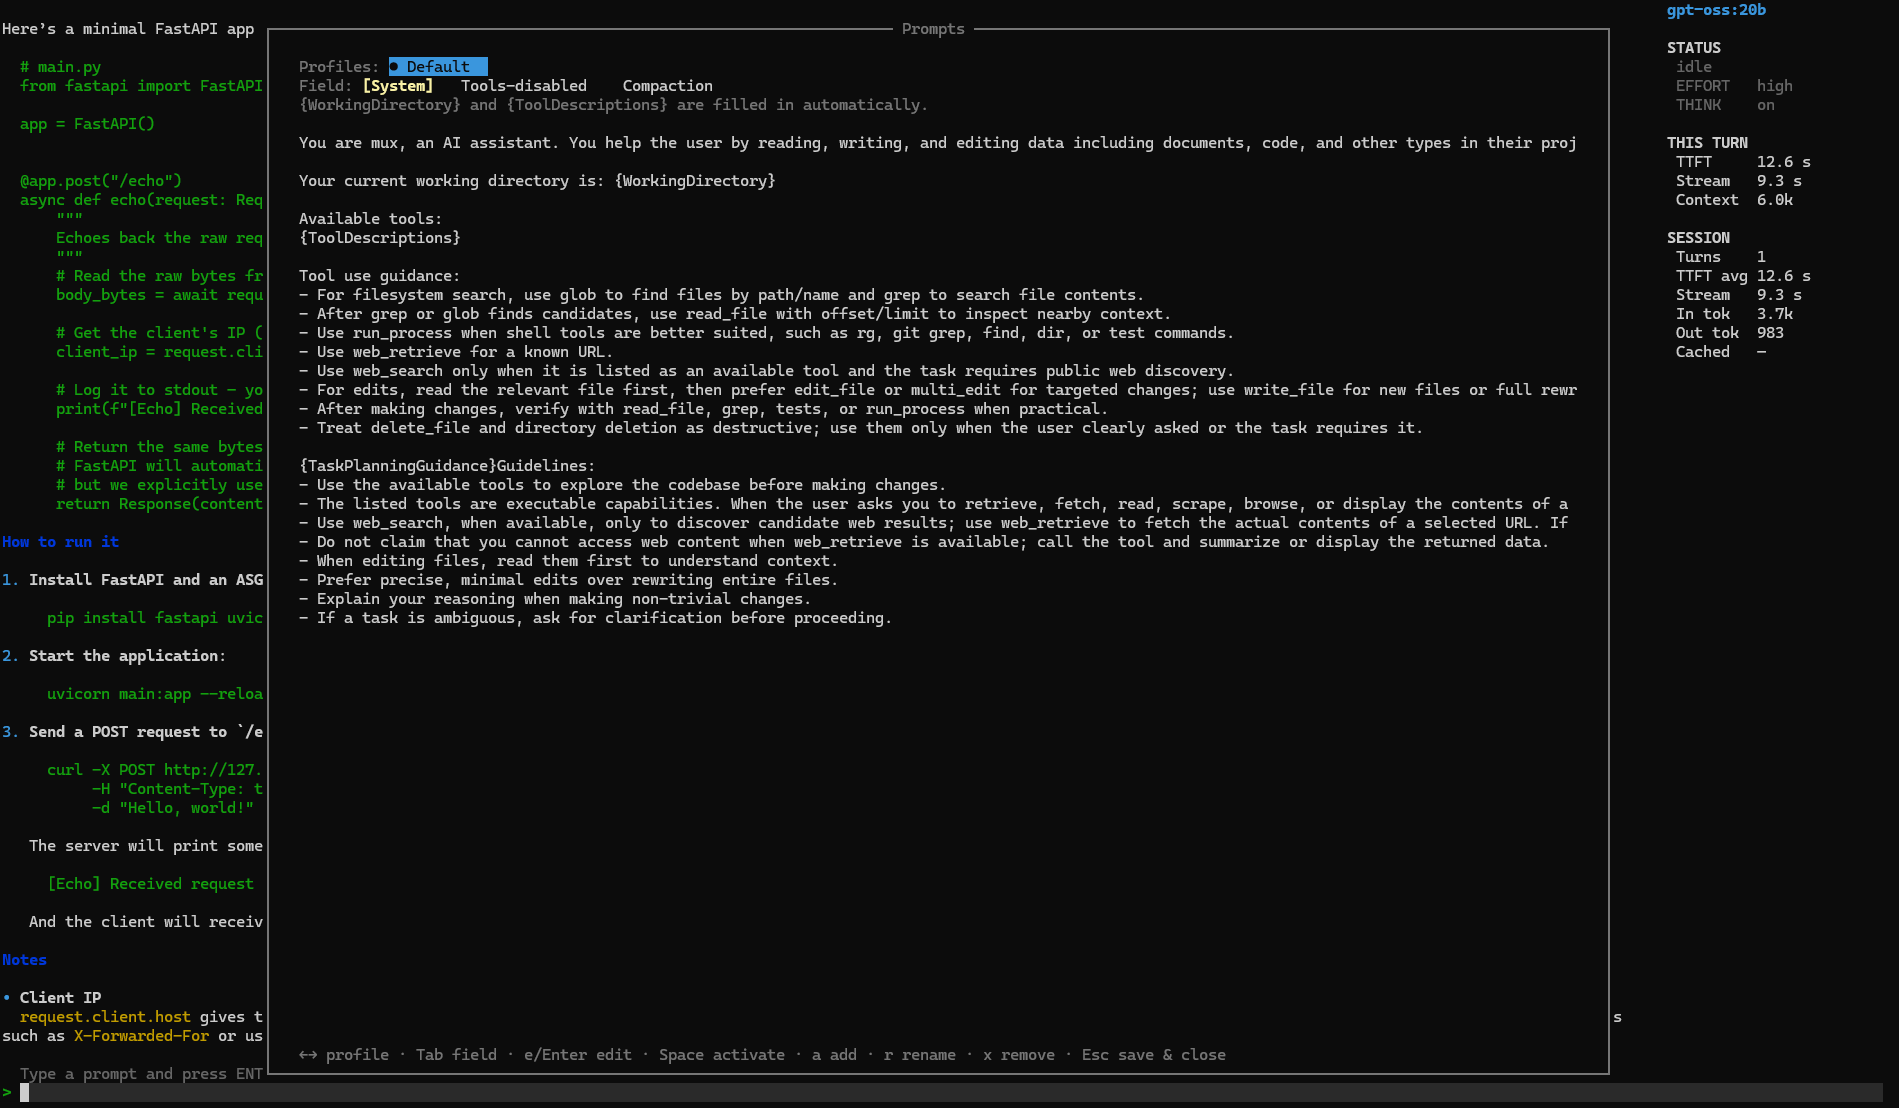Click the 'Tool use guidance:' line
The width and height of the screenshot is (1899, 1108).
[380, 276]
